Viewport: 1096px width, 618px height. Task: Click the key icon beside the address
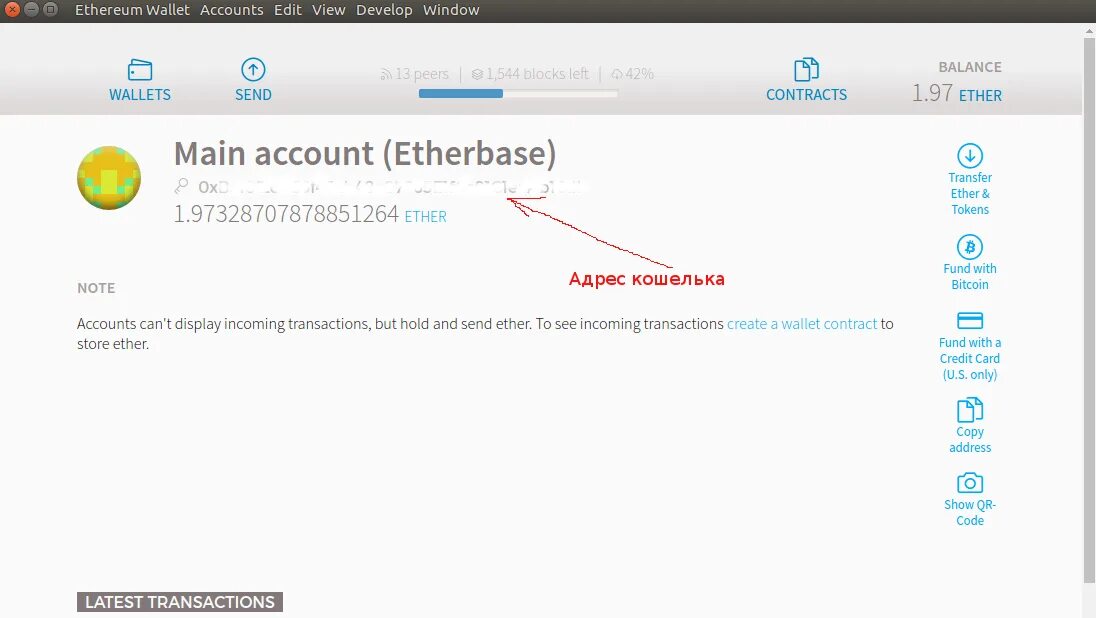pyautogui.click(x=182, y=186)
